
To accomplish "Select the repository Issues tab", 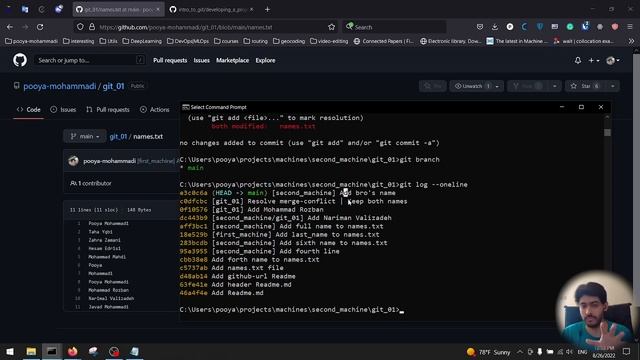I will (63, 109).
